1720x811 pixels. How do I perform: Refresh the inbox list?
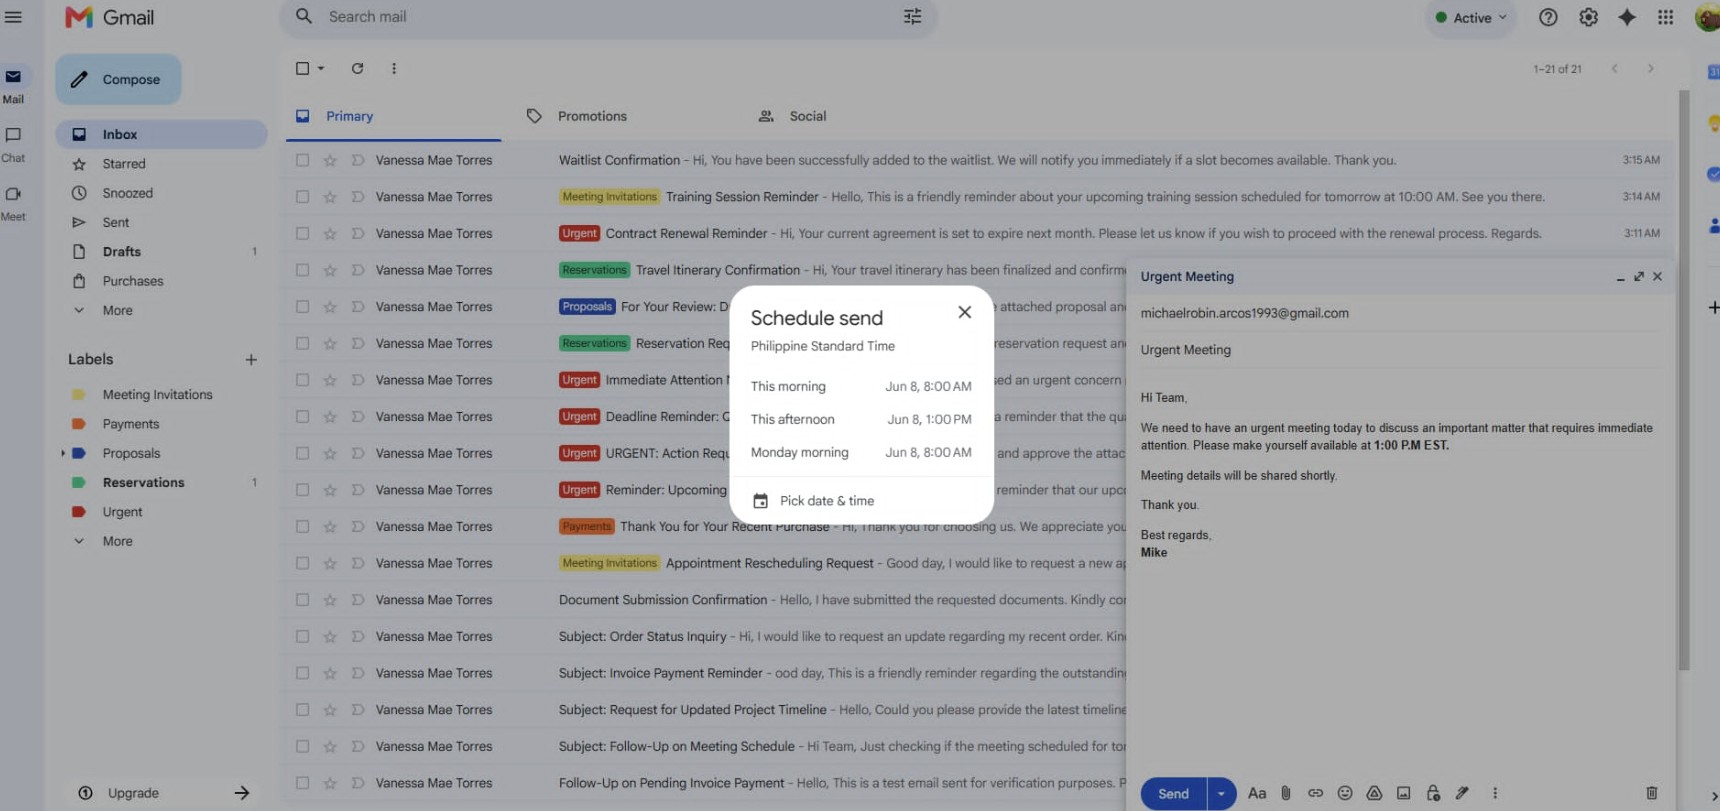click(357, 68)
